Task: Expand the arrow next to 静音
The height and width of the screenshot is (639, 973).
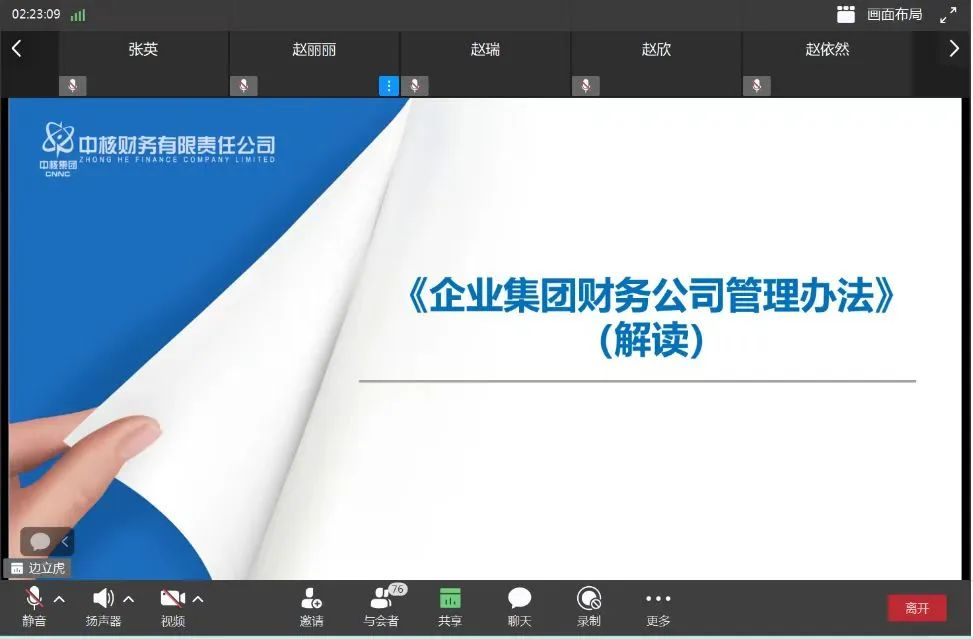Action: click(x=59, y=599)
